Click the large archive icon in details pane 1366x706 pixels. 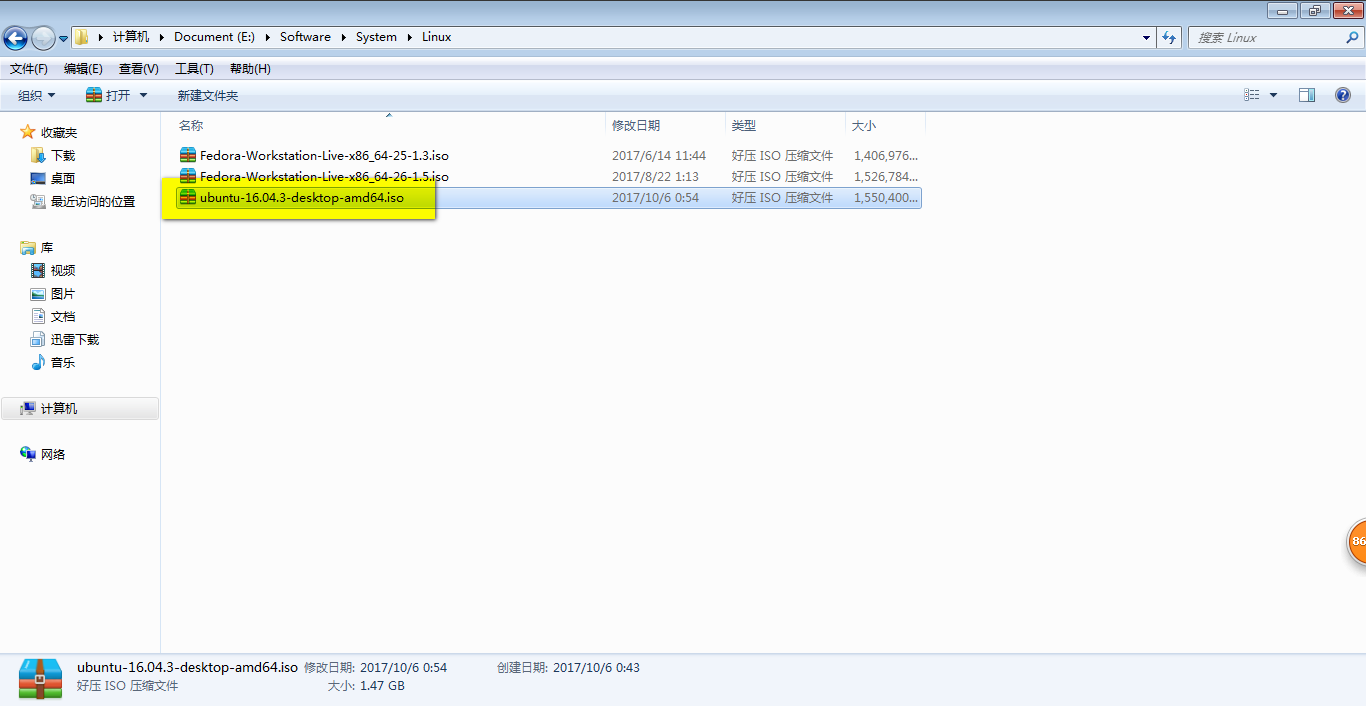tap(39, 677)
